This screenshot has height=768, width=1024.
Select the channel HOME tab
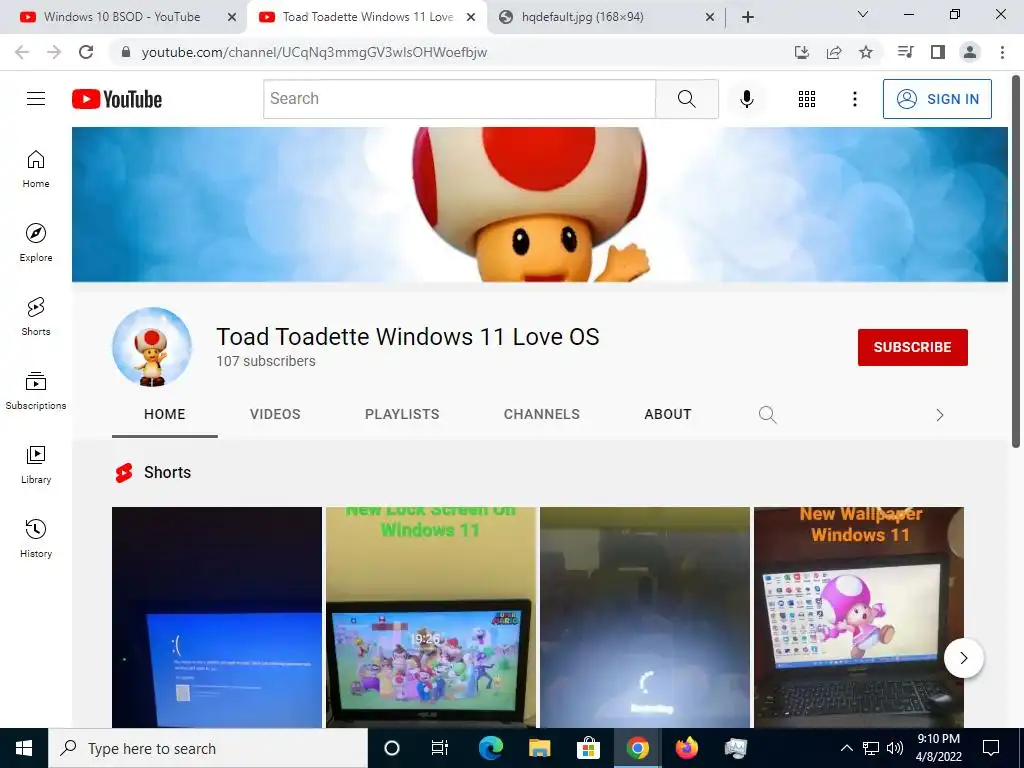[x=165, y=415]
